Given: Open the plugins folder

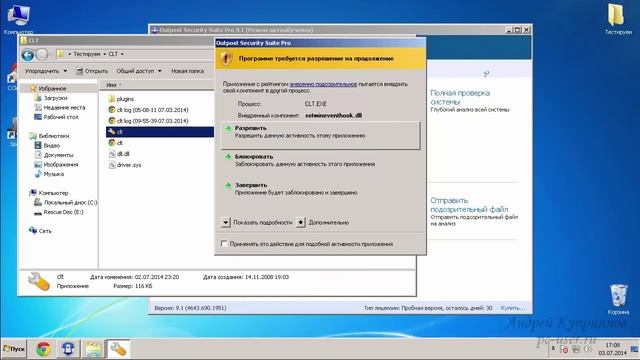Looking at the screenshot, I should coord(121,99).
